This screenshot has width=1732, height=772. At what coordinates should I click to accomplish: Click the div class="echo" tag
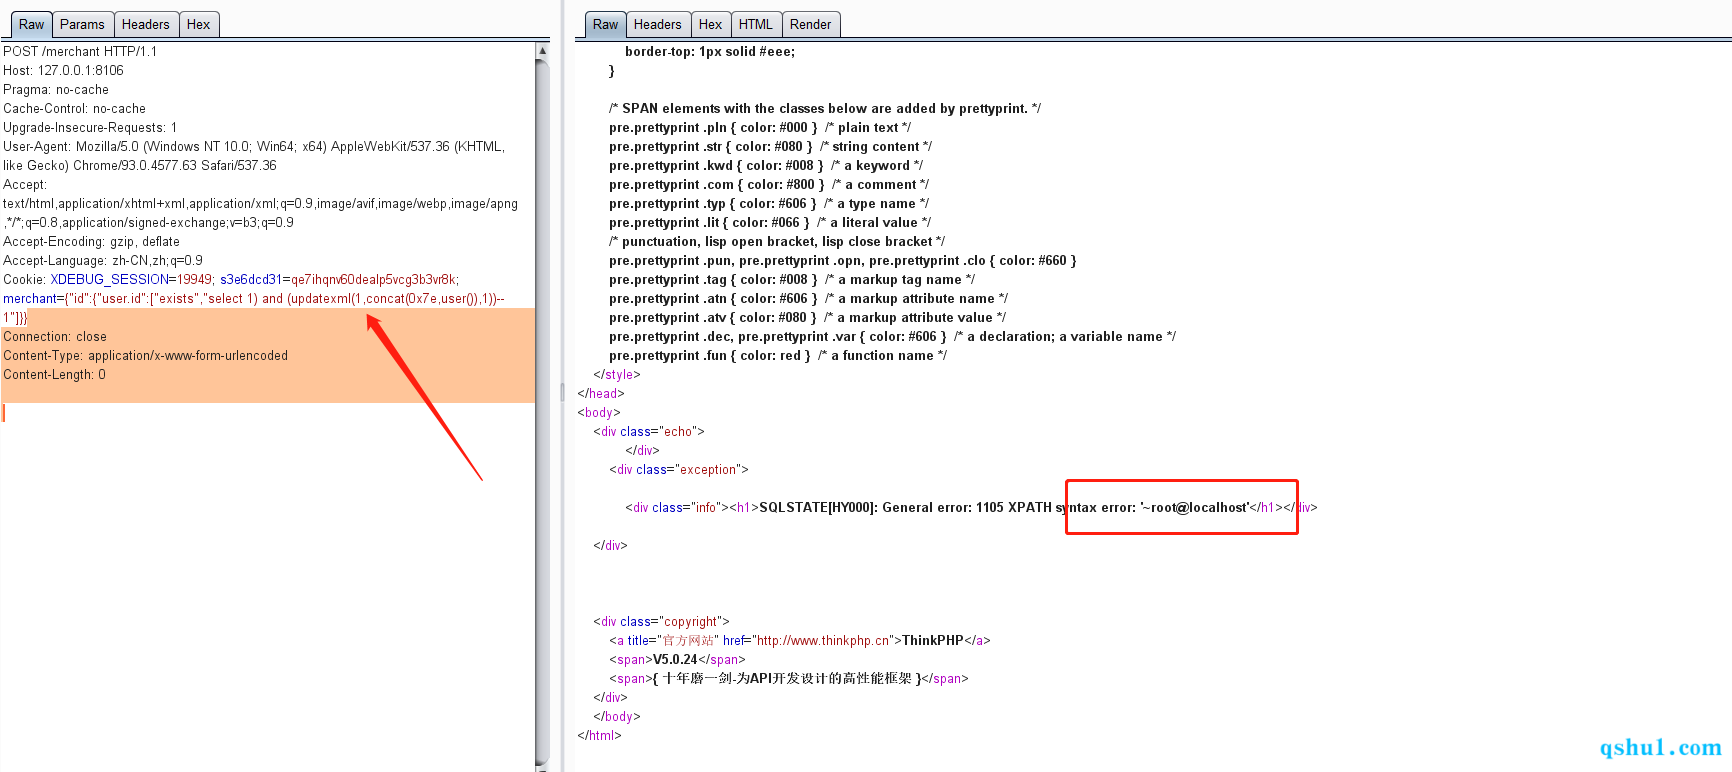(x=649, y=431)
